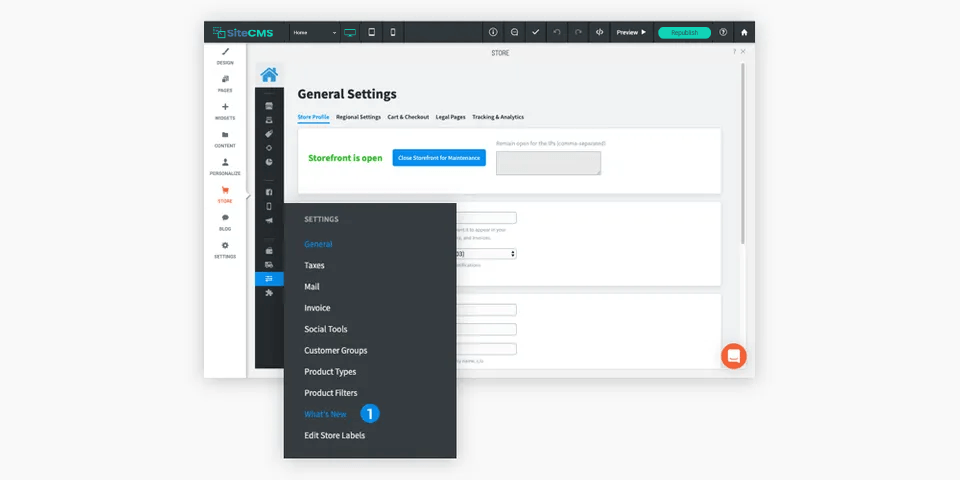Open the partially hidden select dropdown
This screenshot has width=960, height=480.
pos(486,253)
